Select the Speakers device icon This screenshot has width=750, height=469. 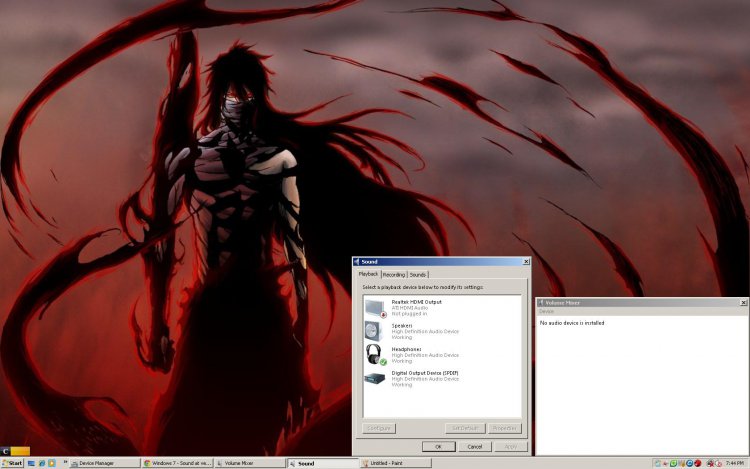click(x=374, y=331)
